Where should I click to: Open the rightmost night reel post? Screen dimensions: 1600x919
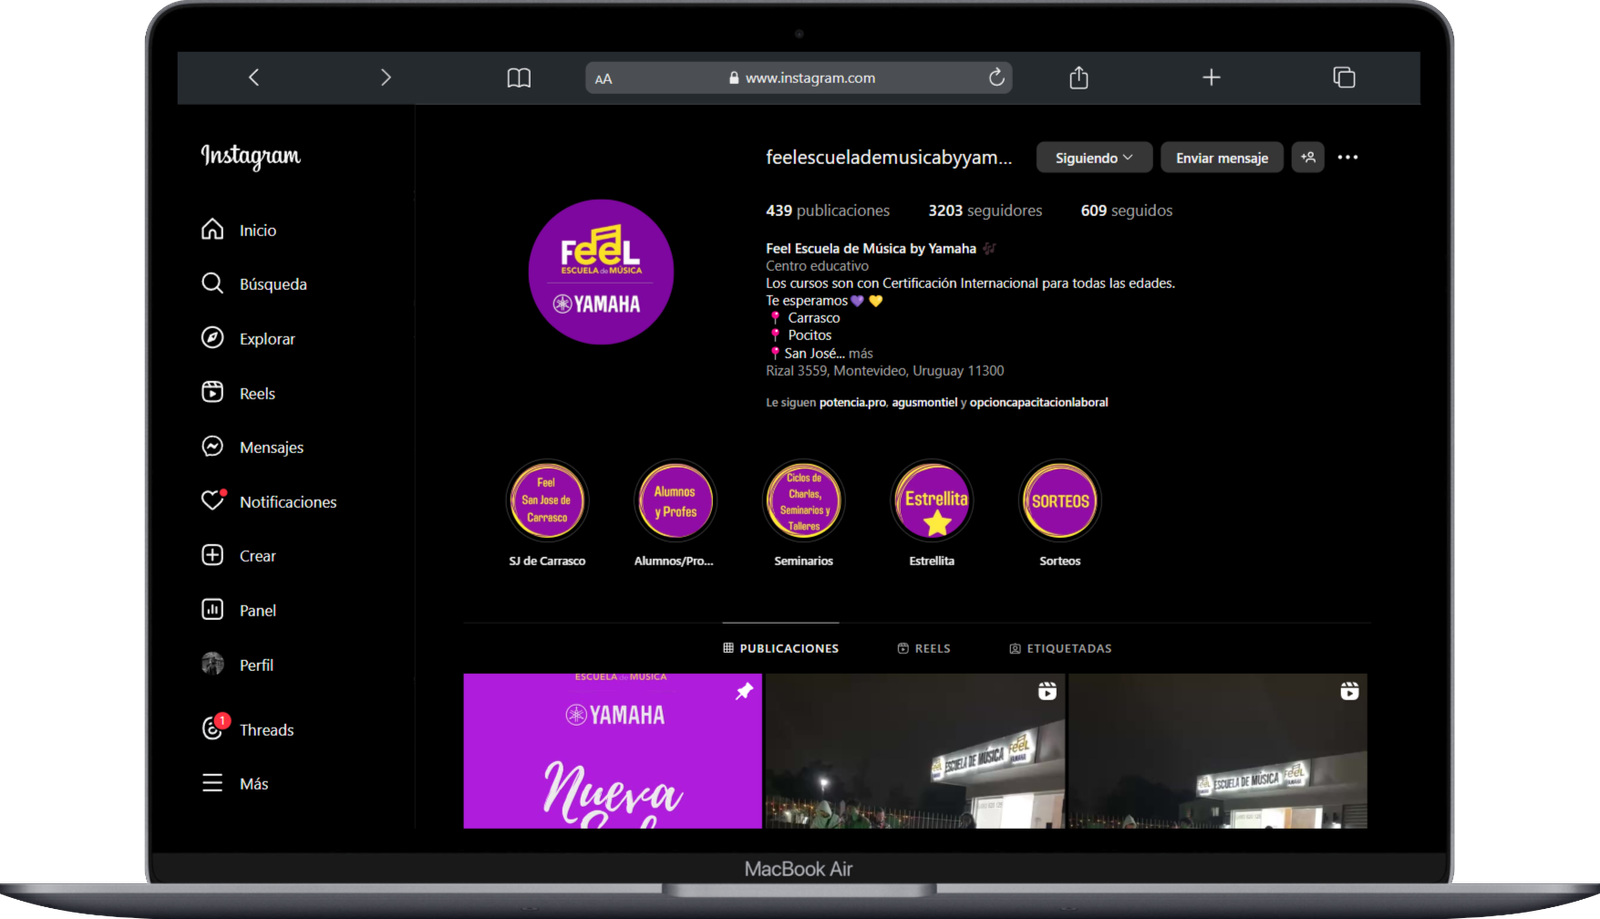point(1218,751)
